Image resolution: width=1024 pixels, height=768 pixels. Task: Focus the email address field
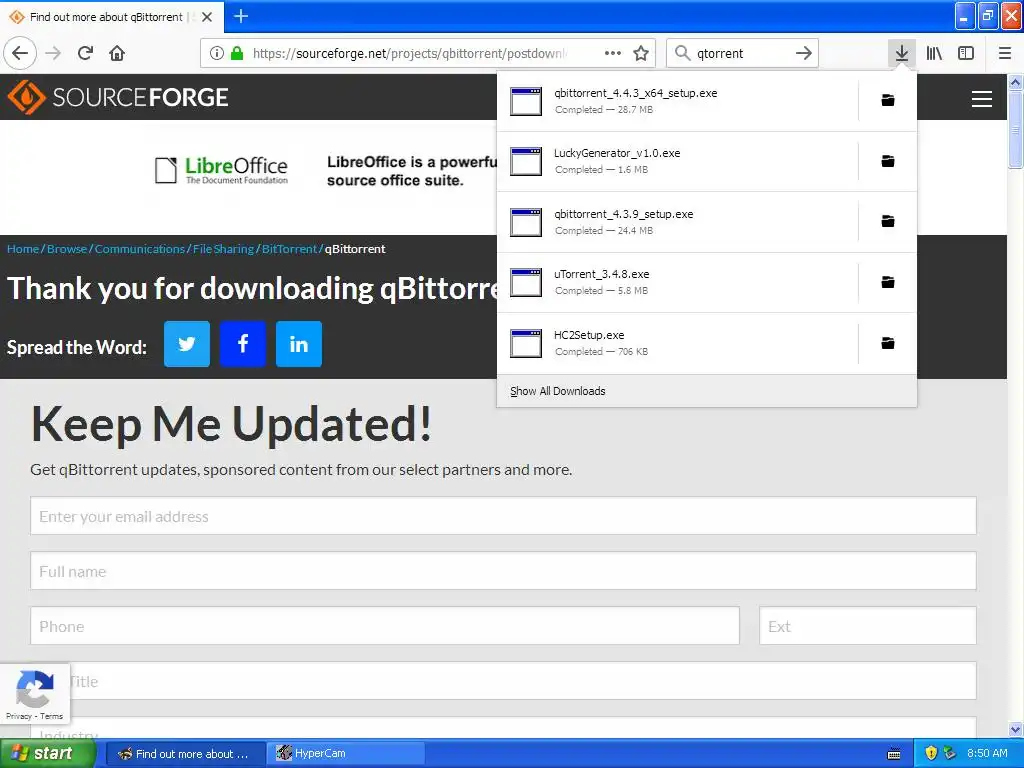click(x=503, y=516)
